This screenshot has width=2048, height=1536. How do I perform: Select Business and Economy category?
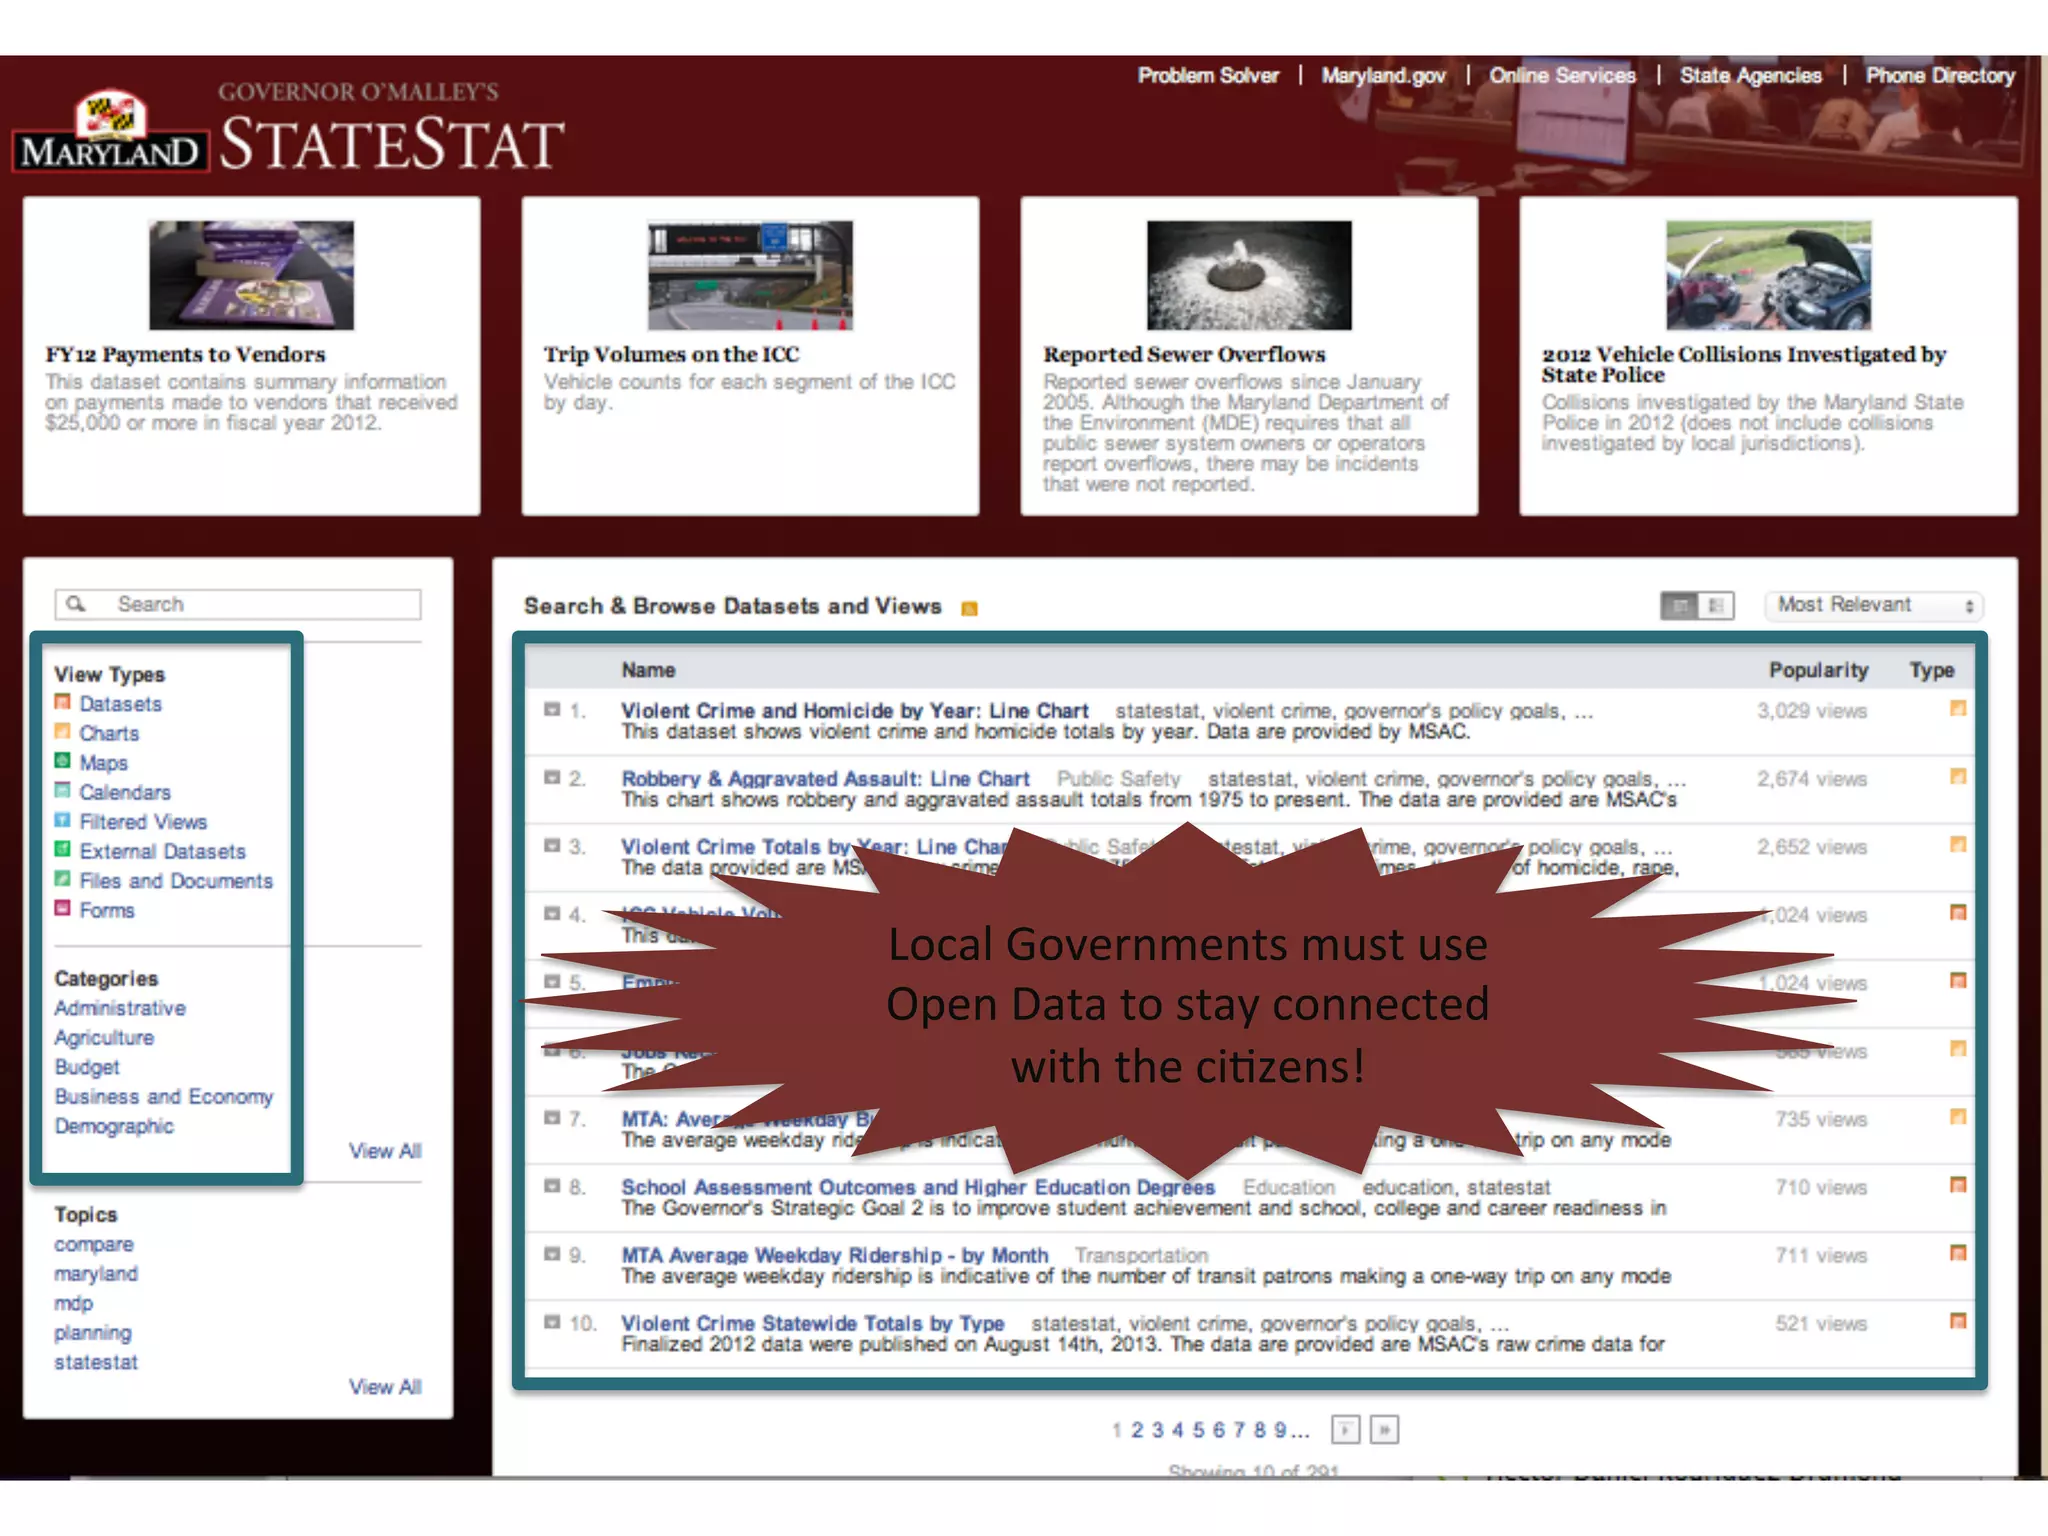[163, 1096]
